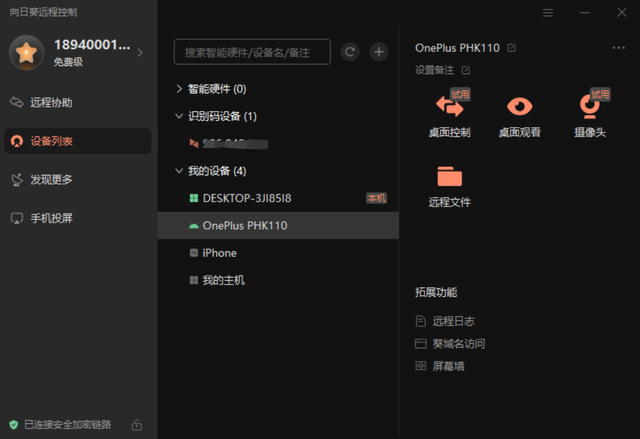Open more options for OnePlus PHK110
The width and height of the screenshot is (640, 439).
click(x=618, y=48)
